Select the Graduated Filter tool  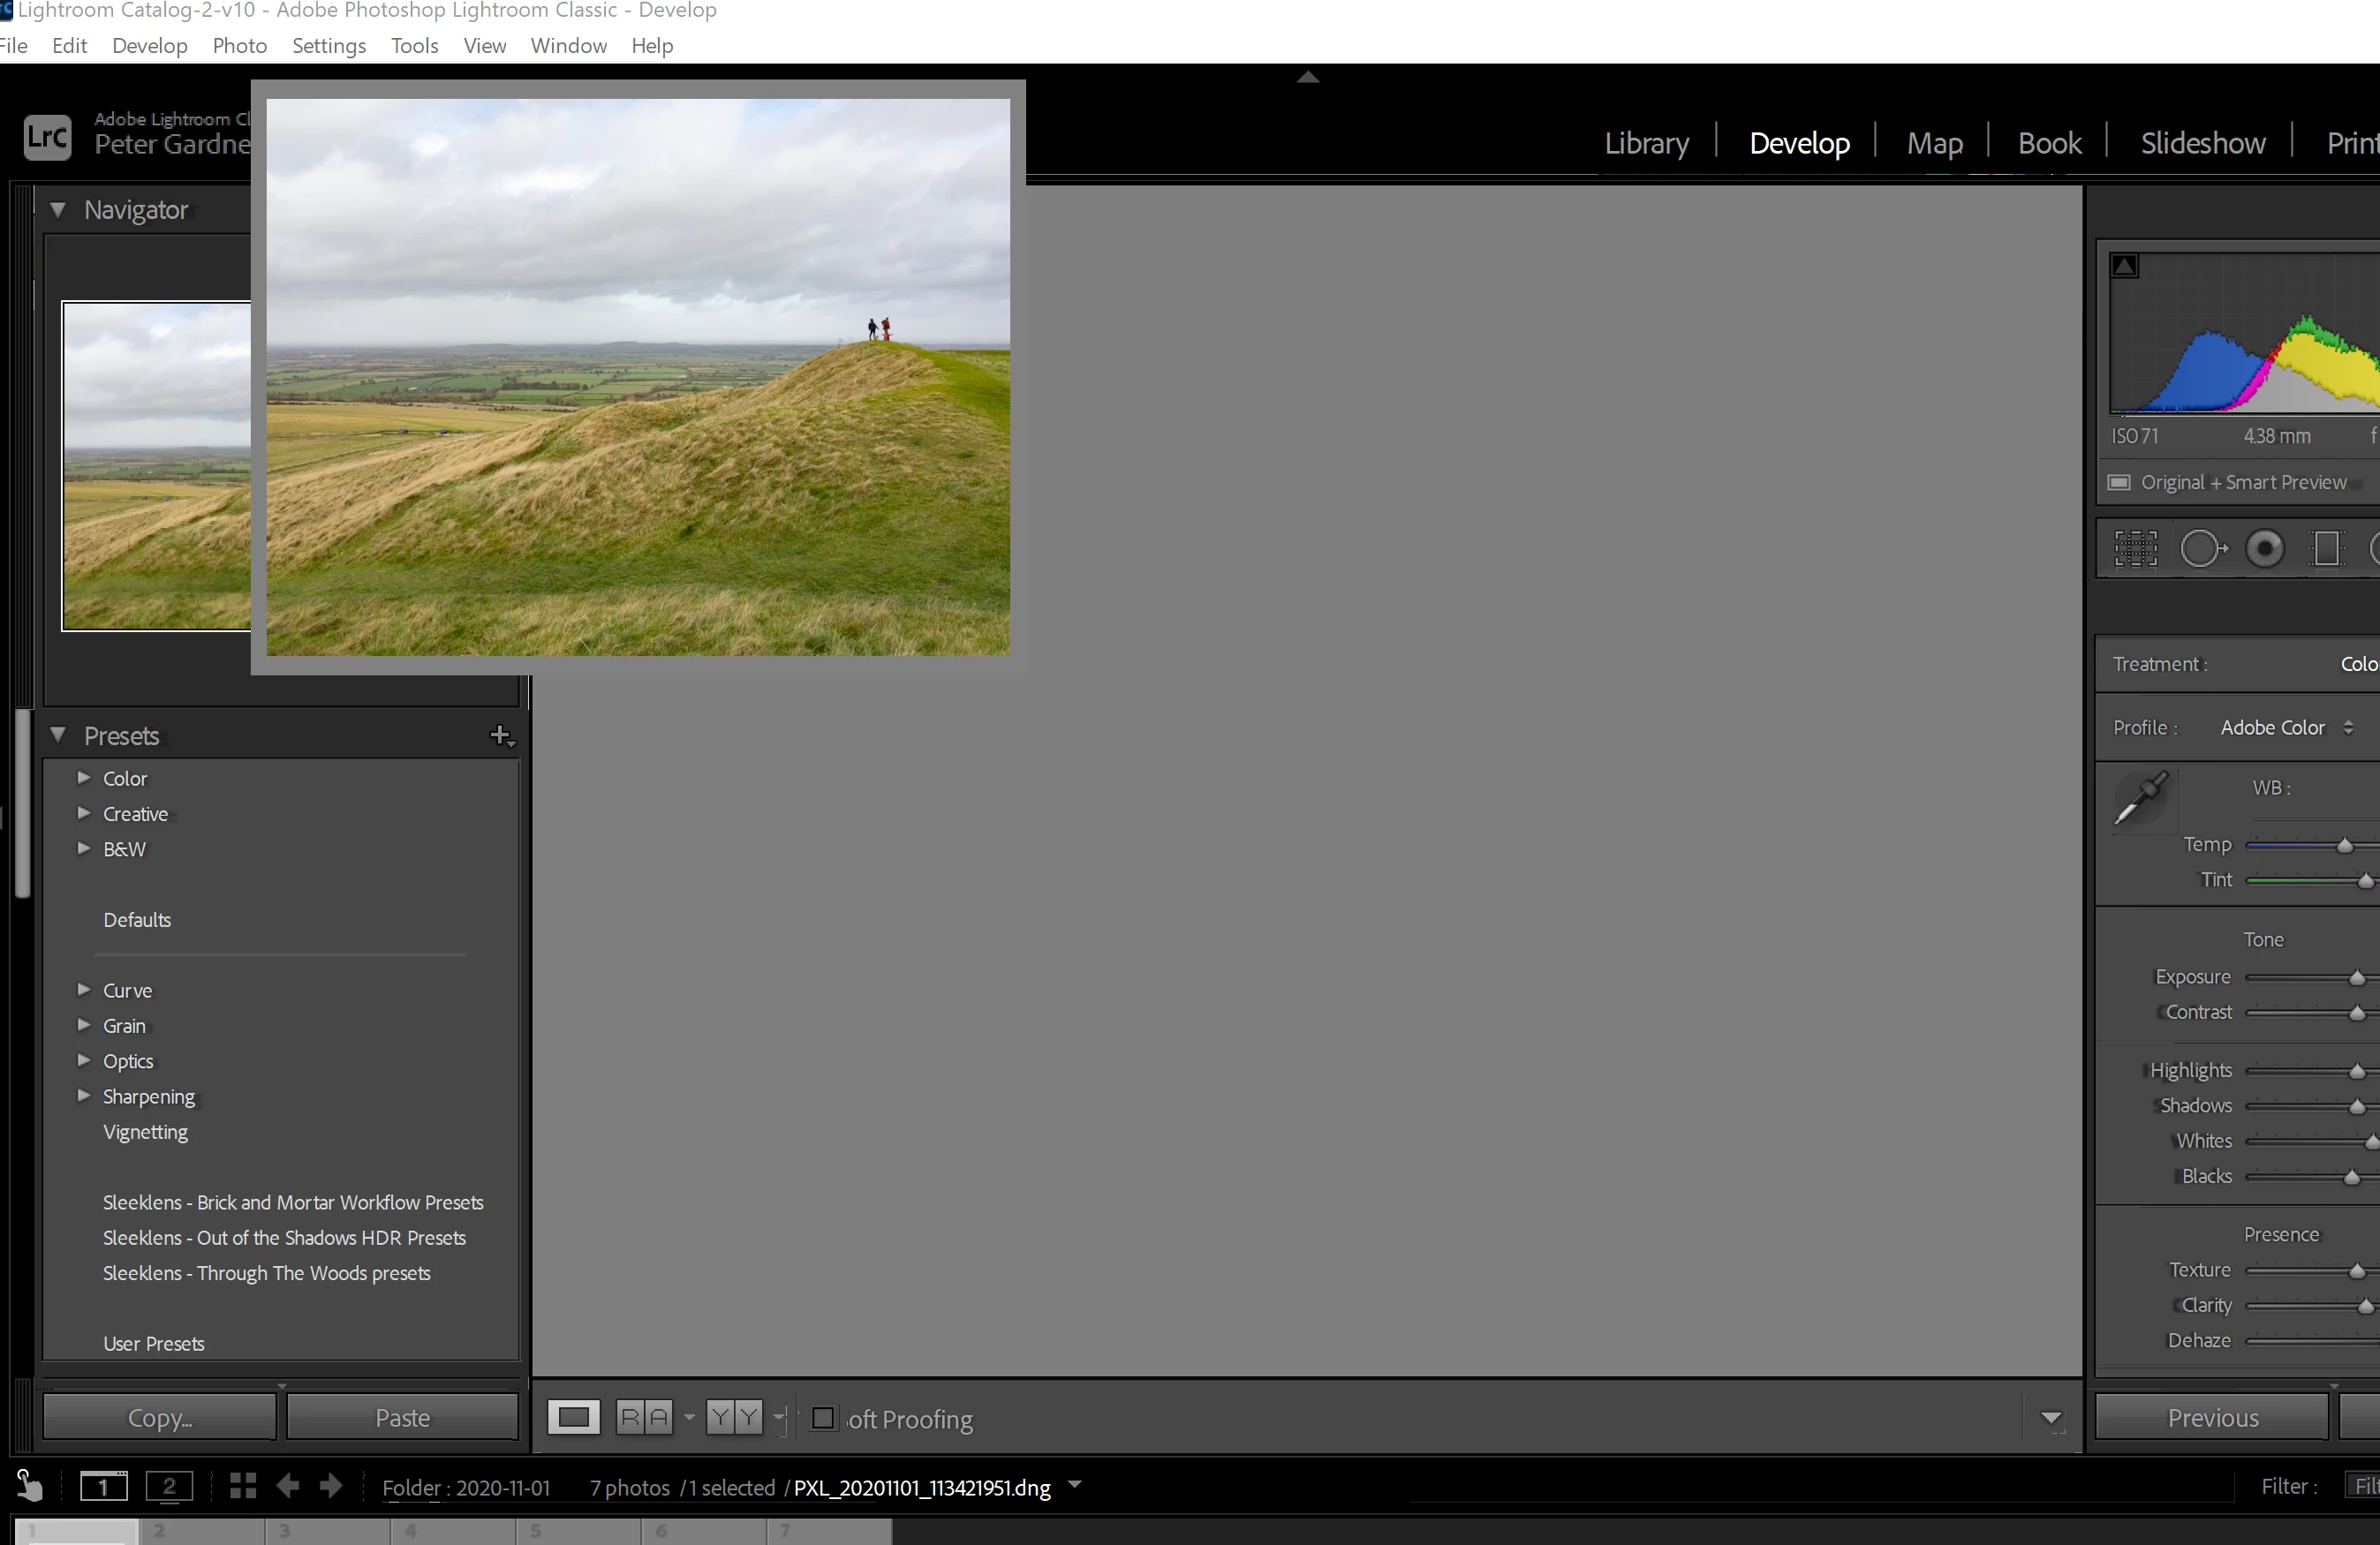click(x=2327, y=549)
